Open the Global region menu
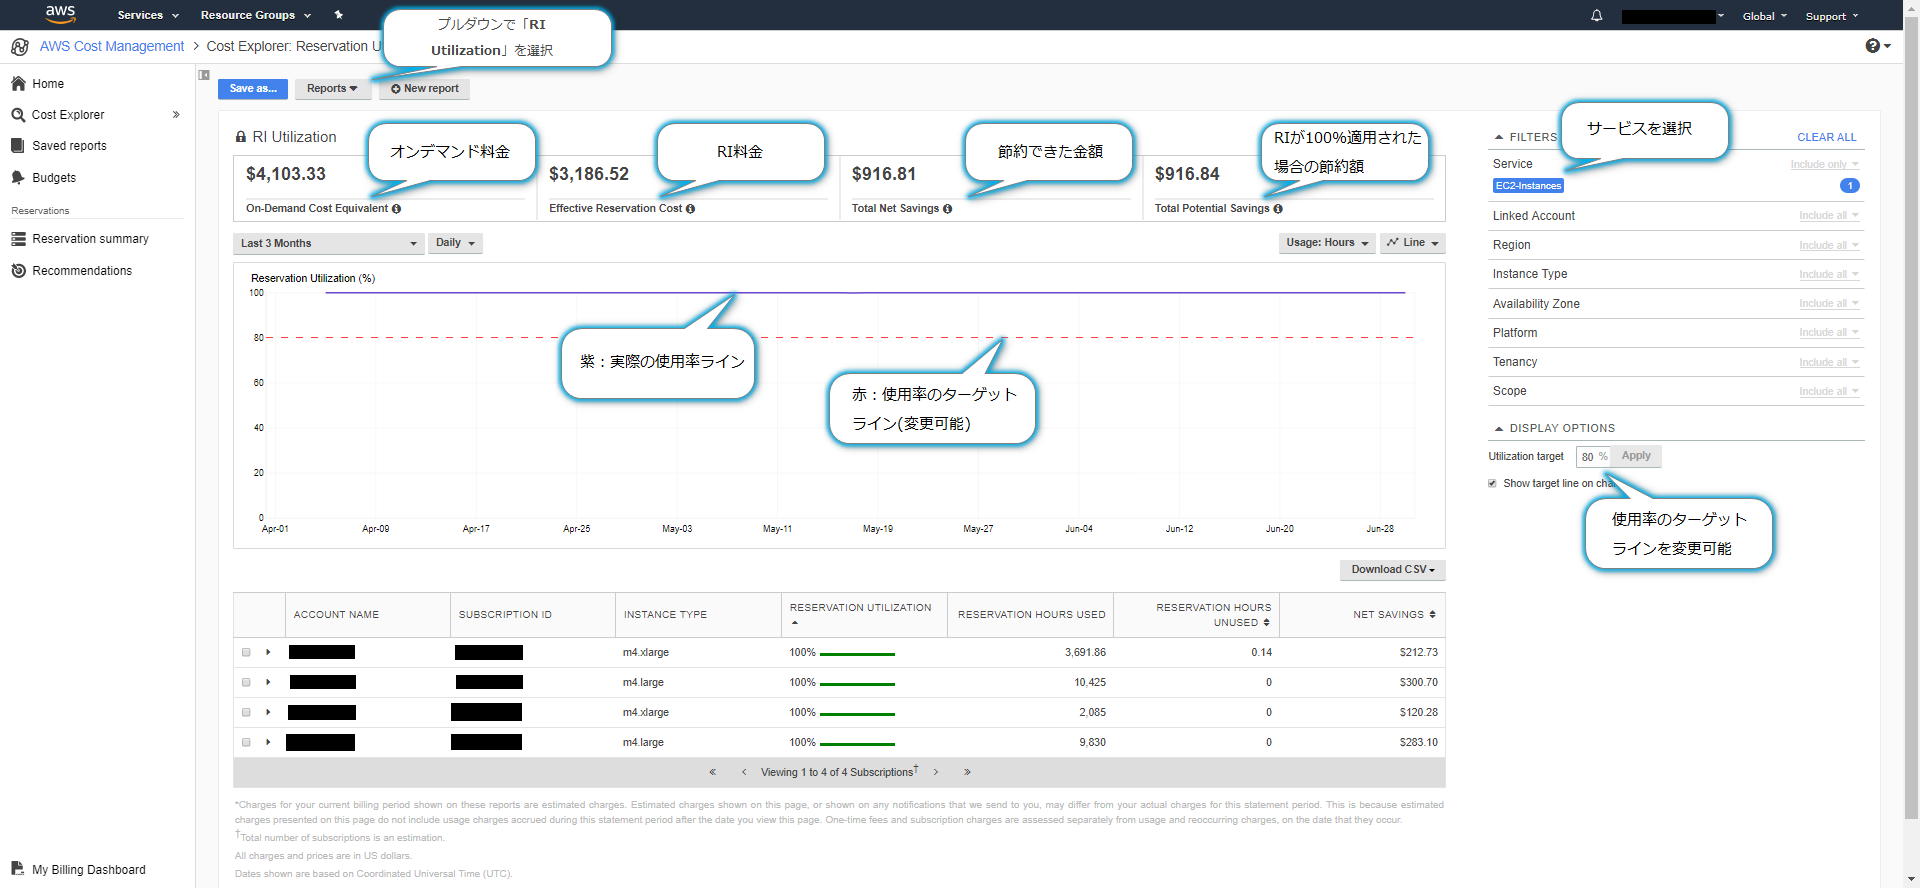Screen dimensions: 1920x888 click(x=1765, y=16)
